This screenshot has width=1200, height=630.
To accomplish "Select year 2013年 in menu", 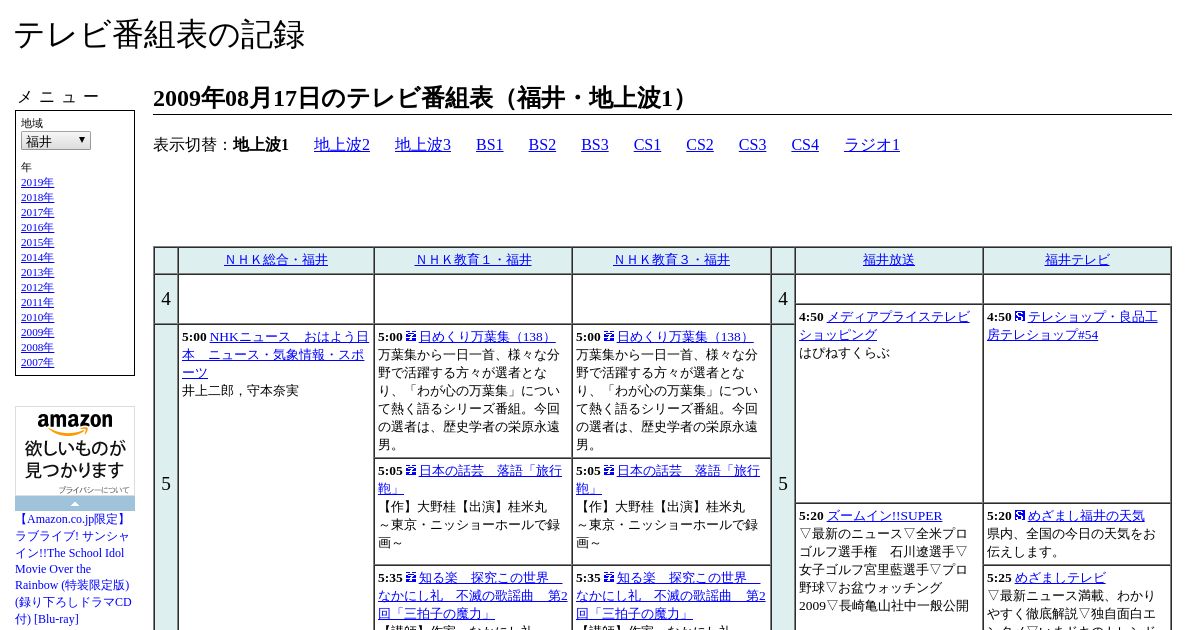I will (x=37, y=273).
